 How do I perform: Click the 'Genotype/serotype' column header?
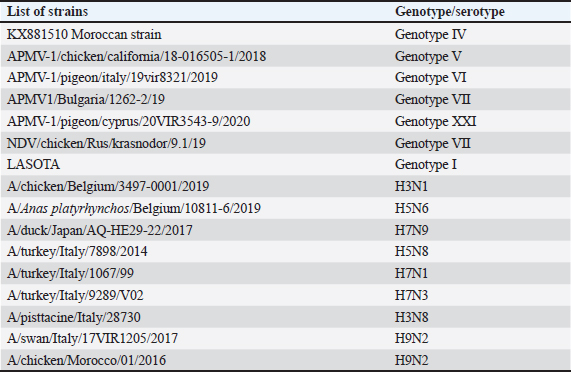coord(450,12)
